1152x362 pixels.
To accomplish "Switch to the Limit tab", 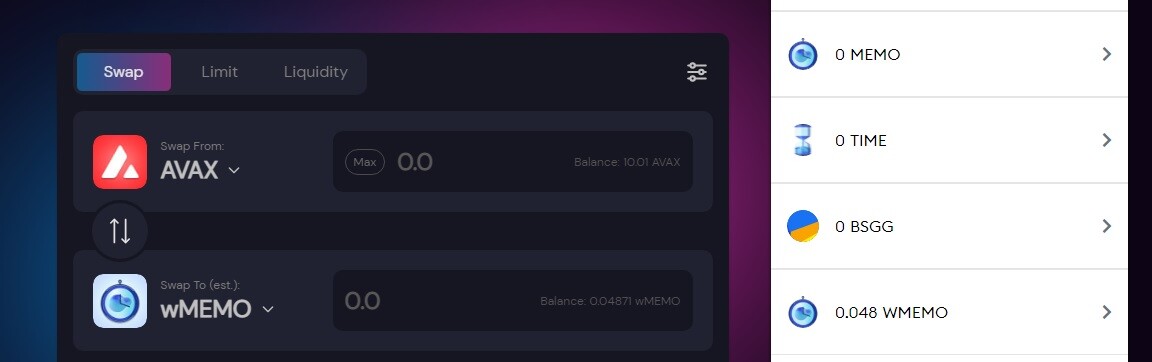I will (x=220, y=72).
